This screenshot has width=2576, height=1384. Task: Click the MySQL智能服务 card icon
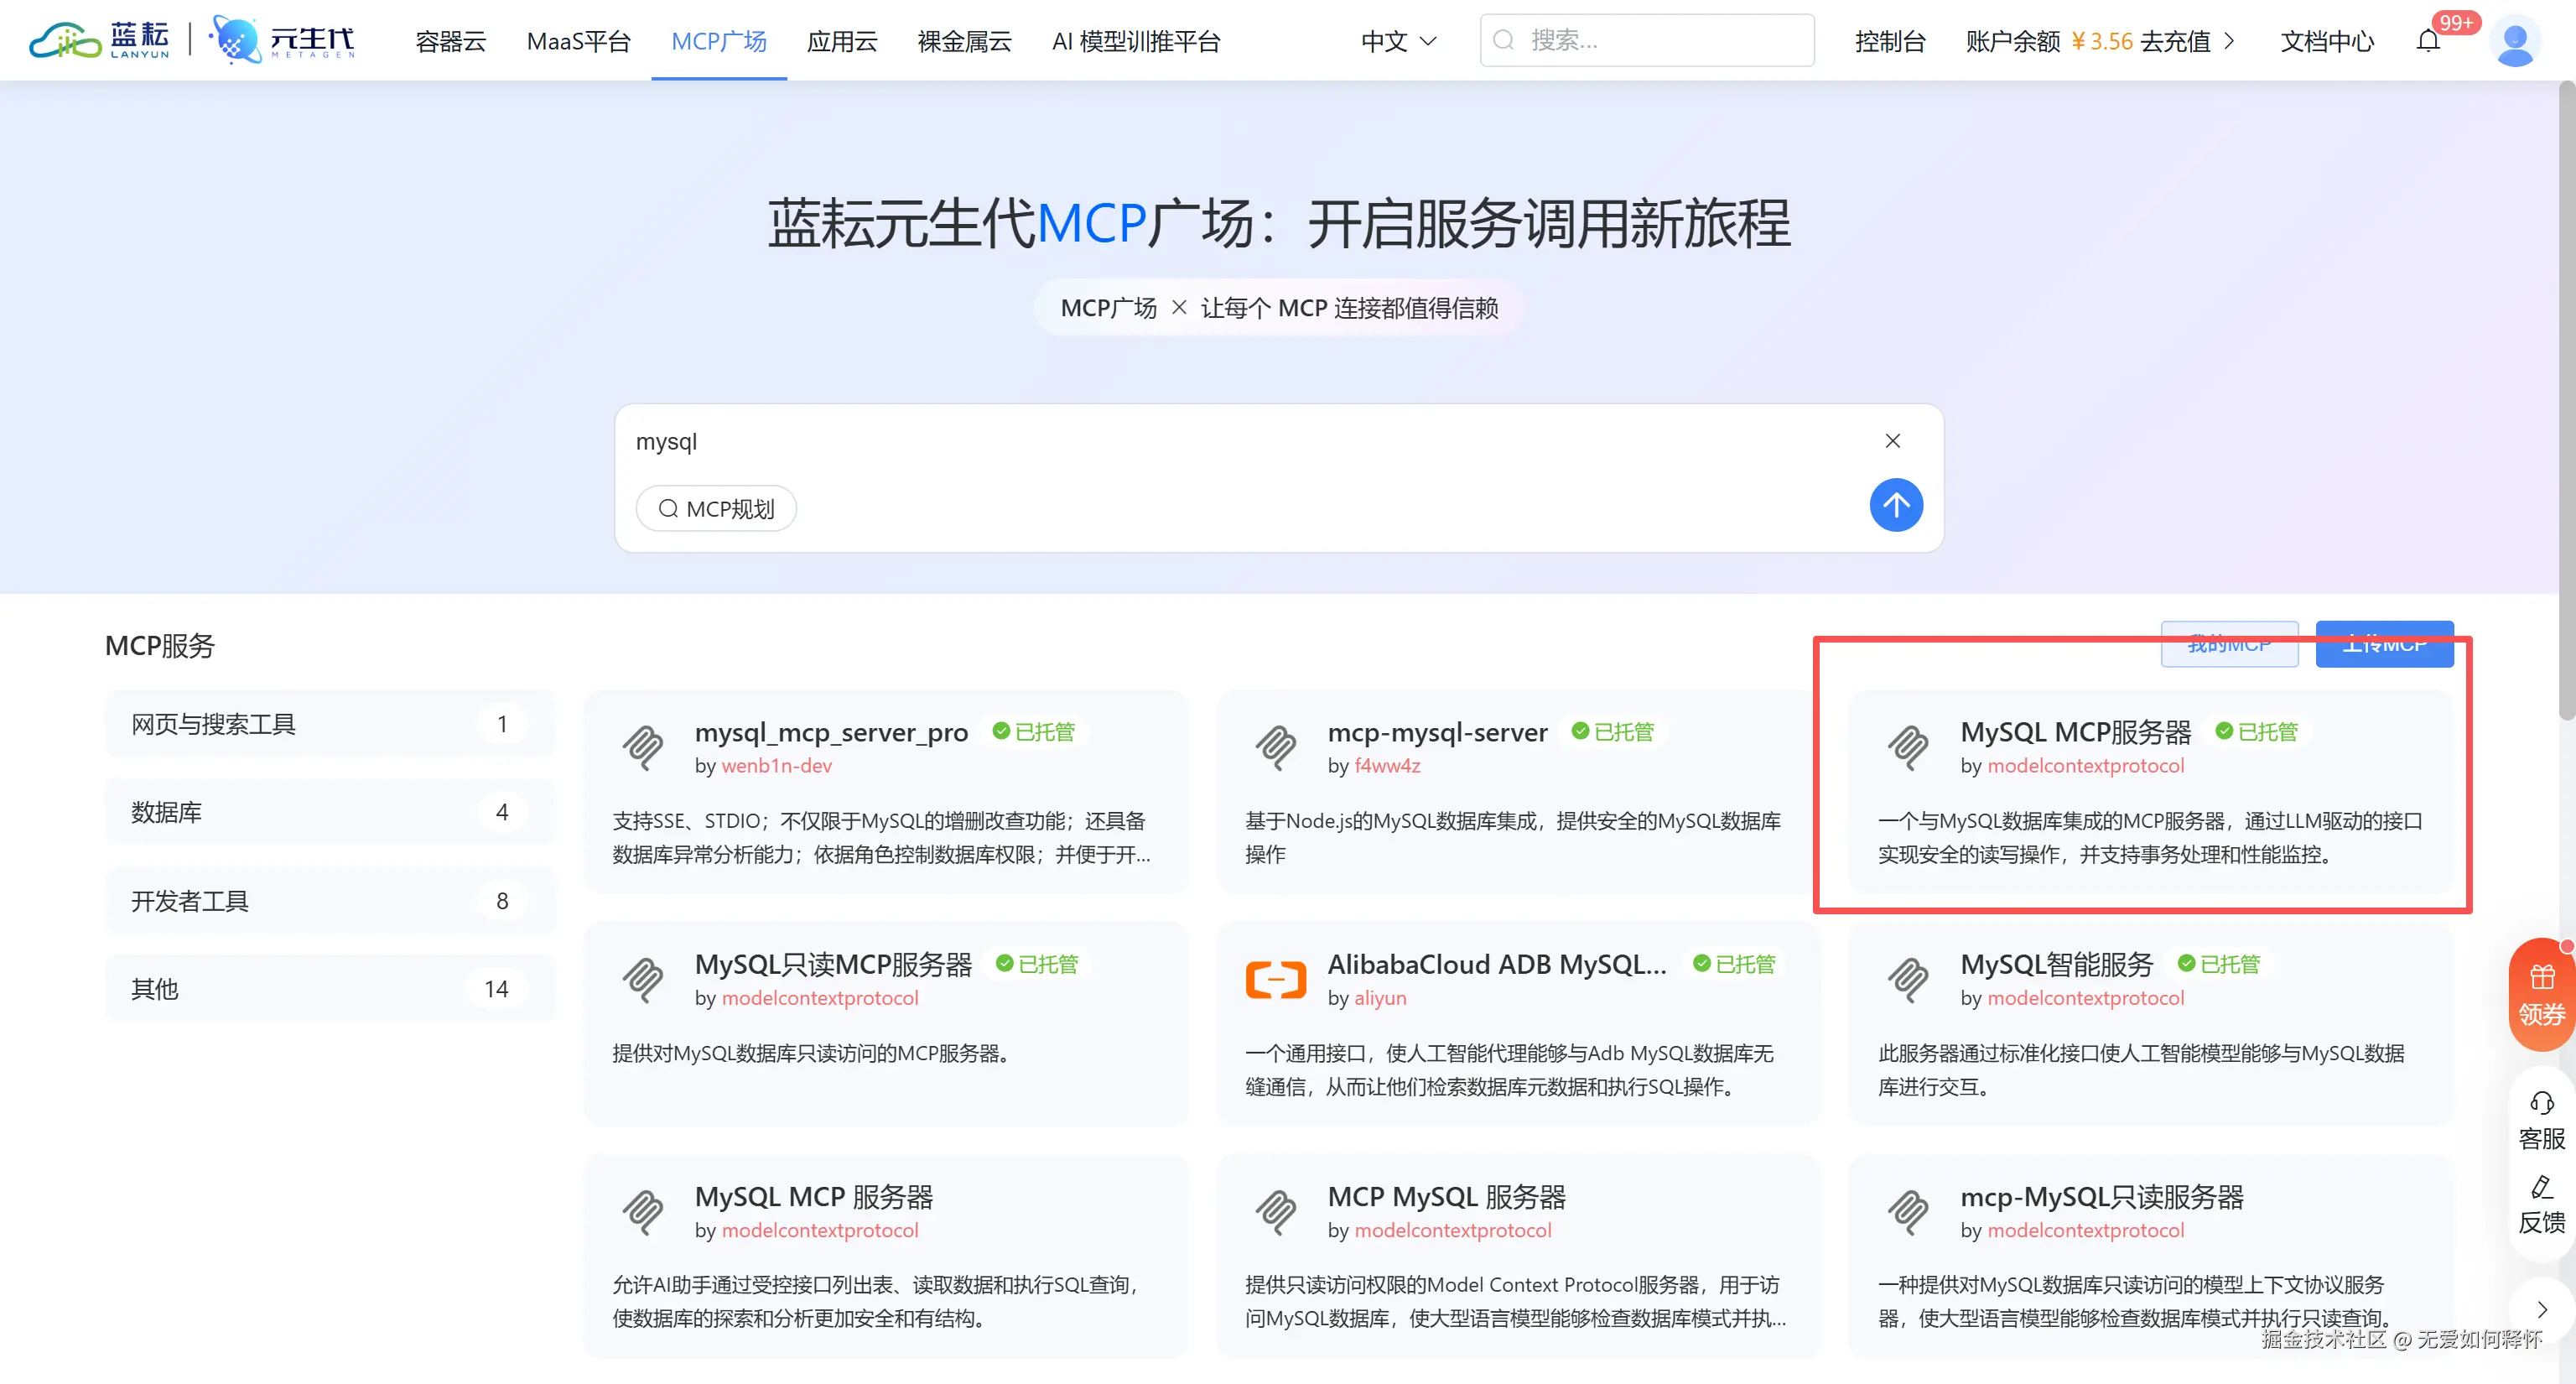coord(1908,979)
